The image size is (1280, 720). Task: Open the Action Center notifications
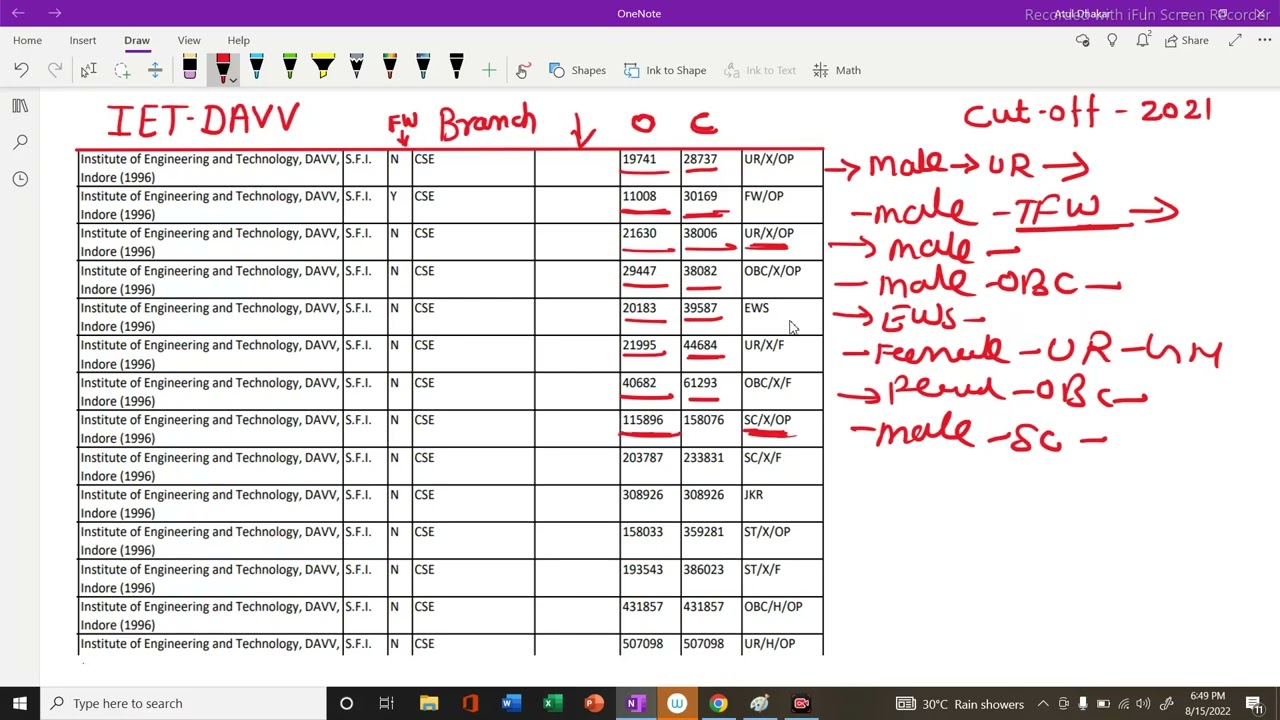(x=1254, y=704)
